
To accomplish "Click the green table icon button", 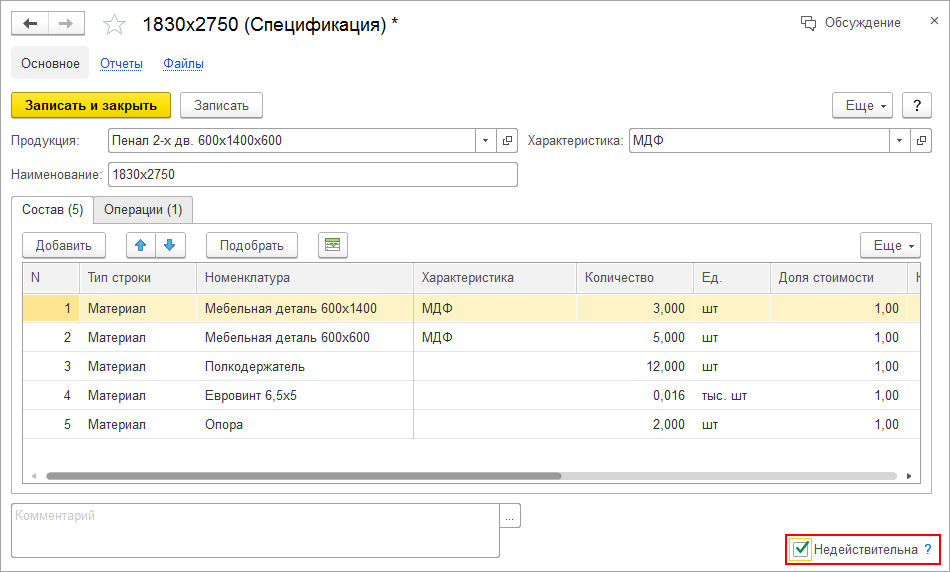I will pos(332,245).
